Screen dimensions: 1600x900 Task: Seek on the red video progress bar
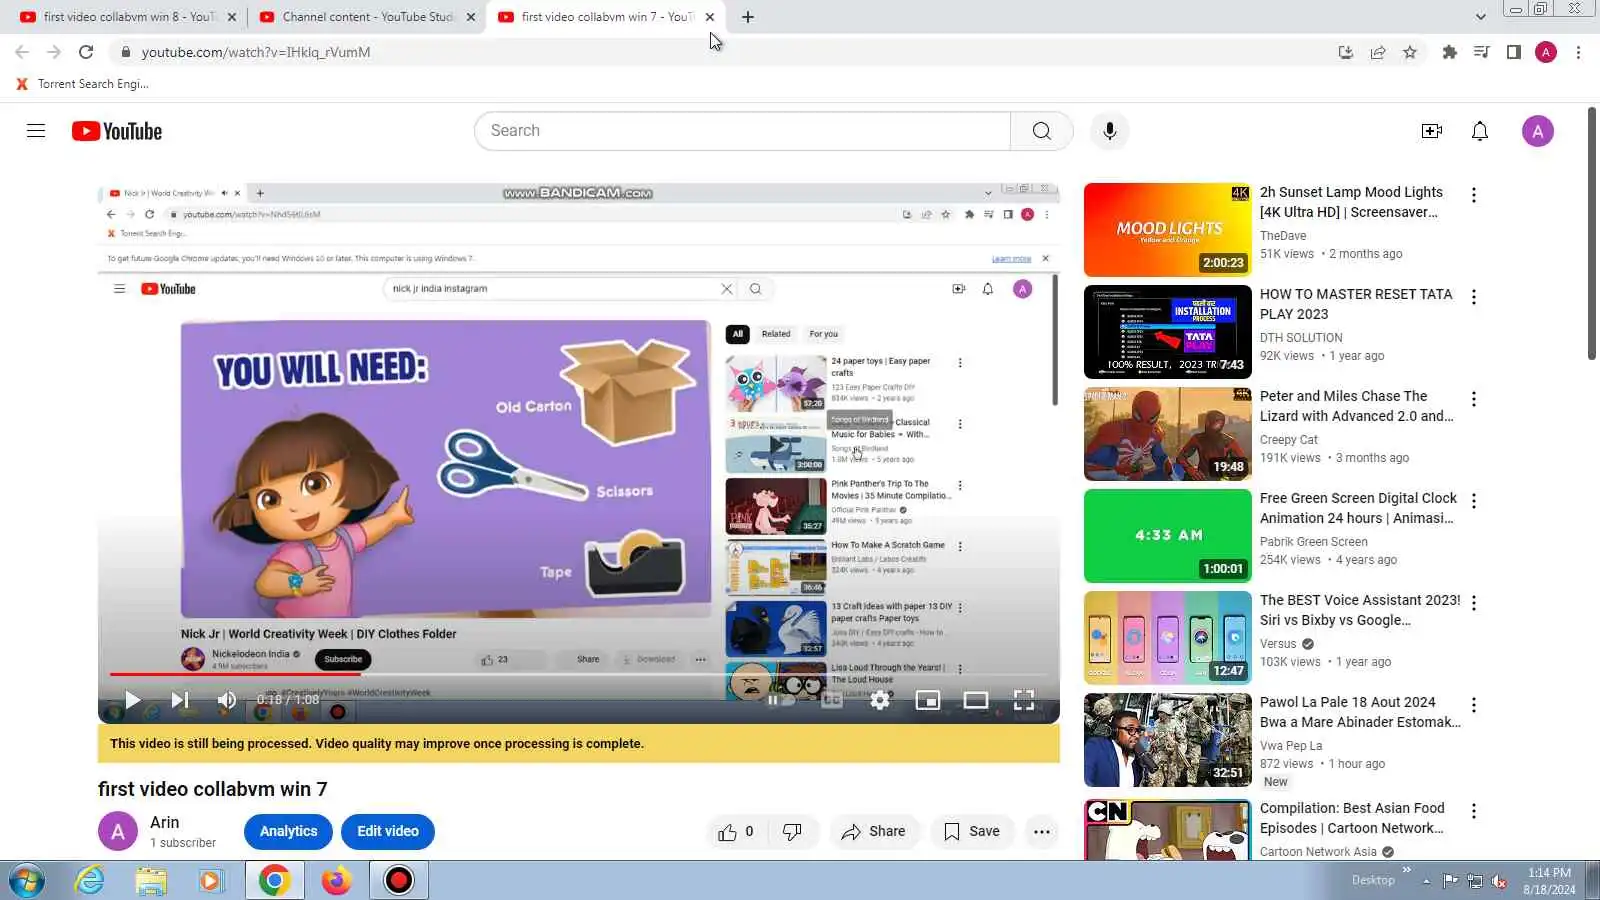pyautogui.click(x=579, y=674)
